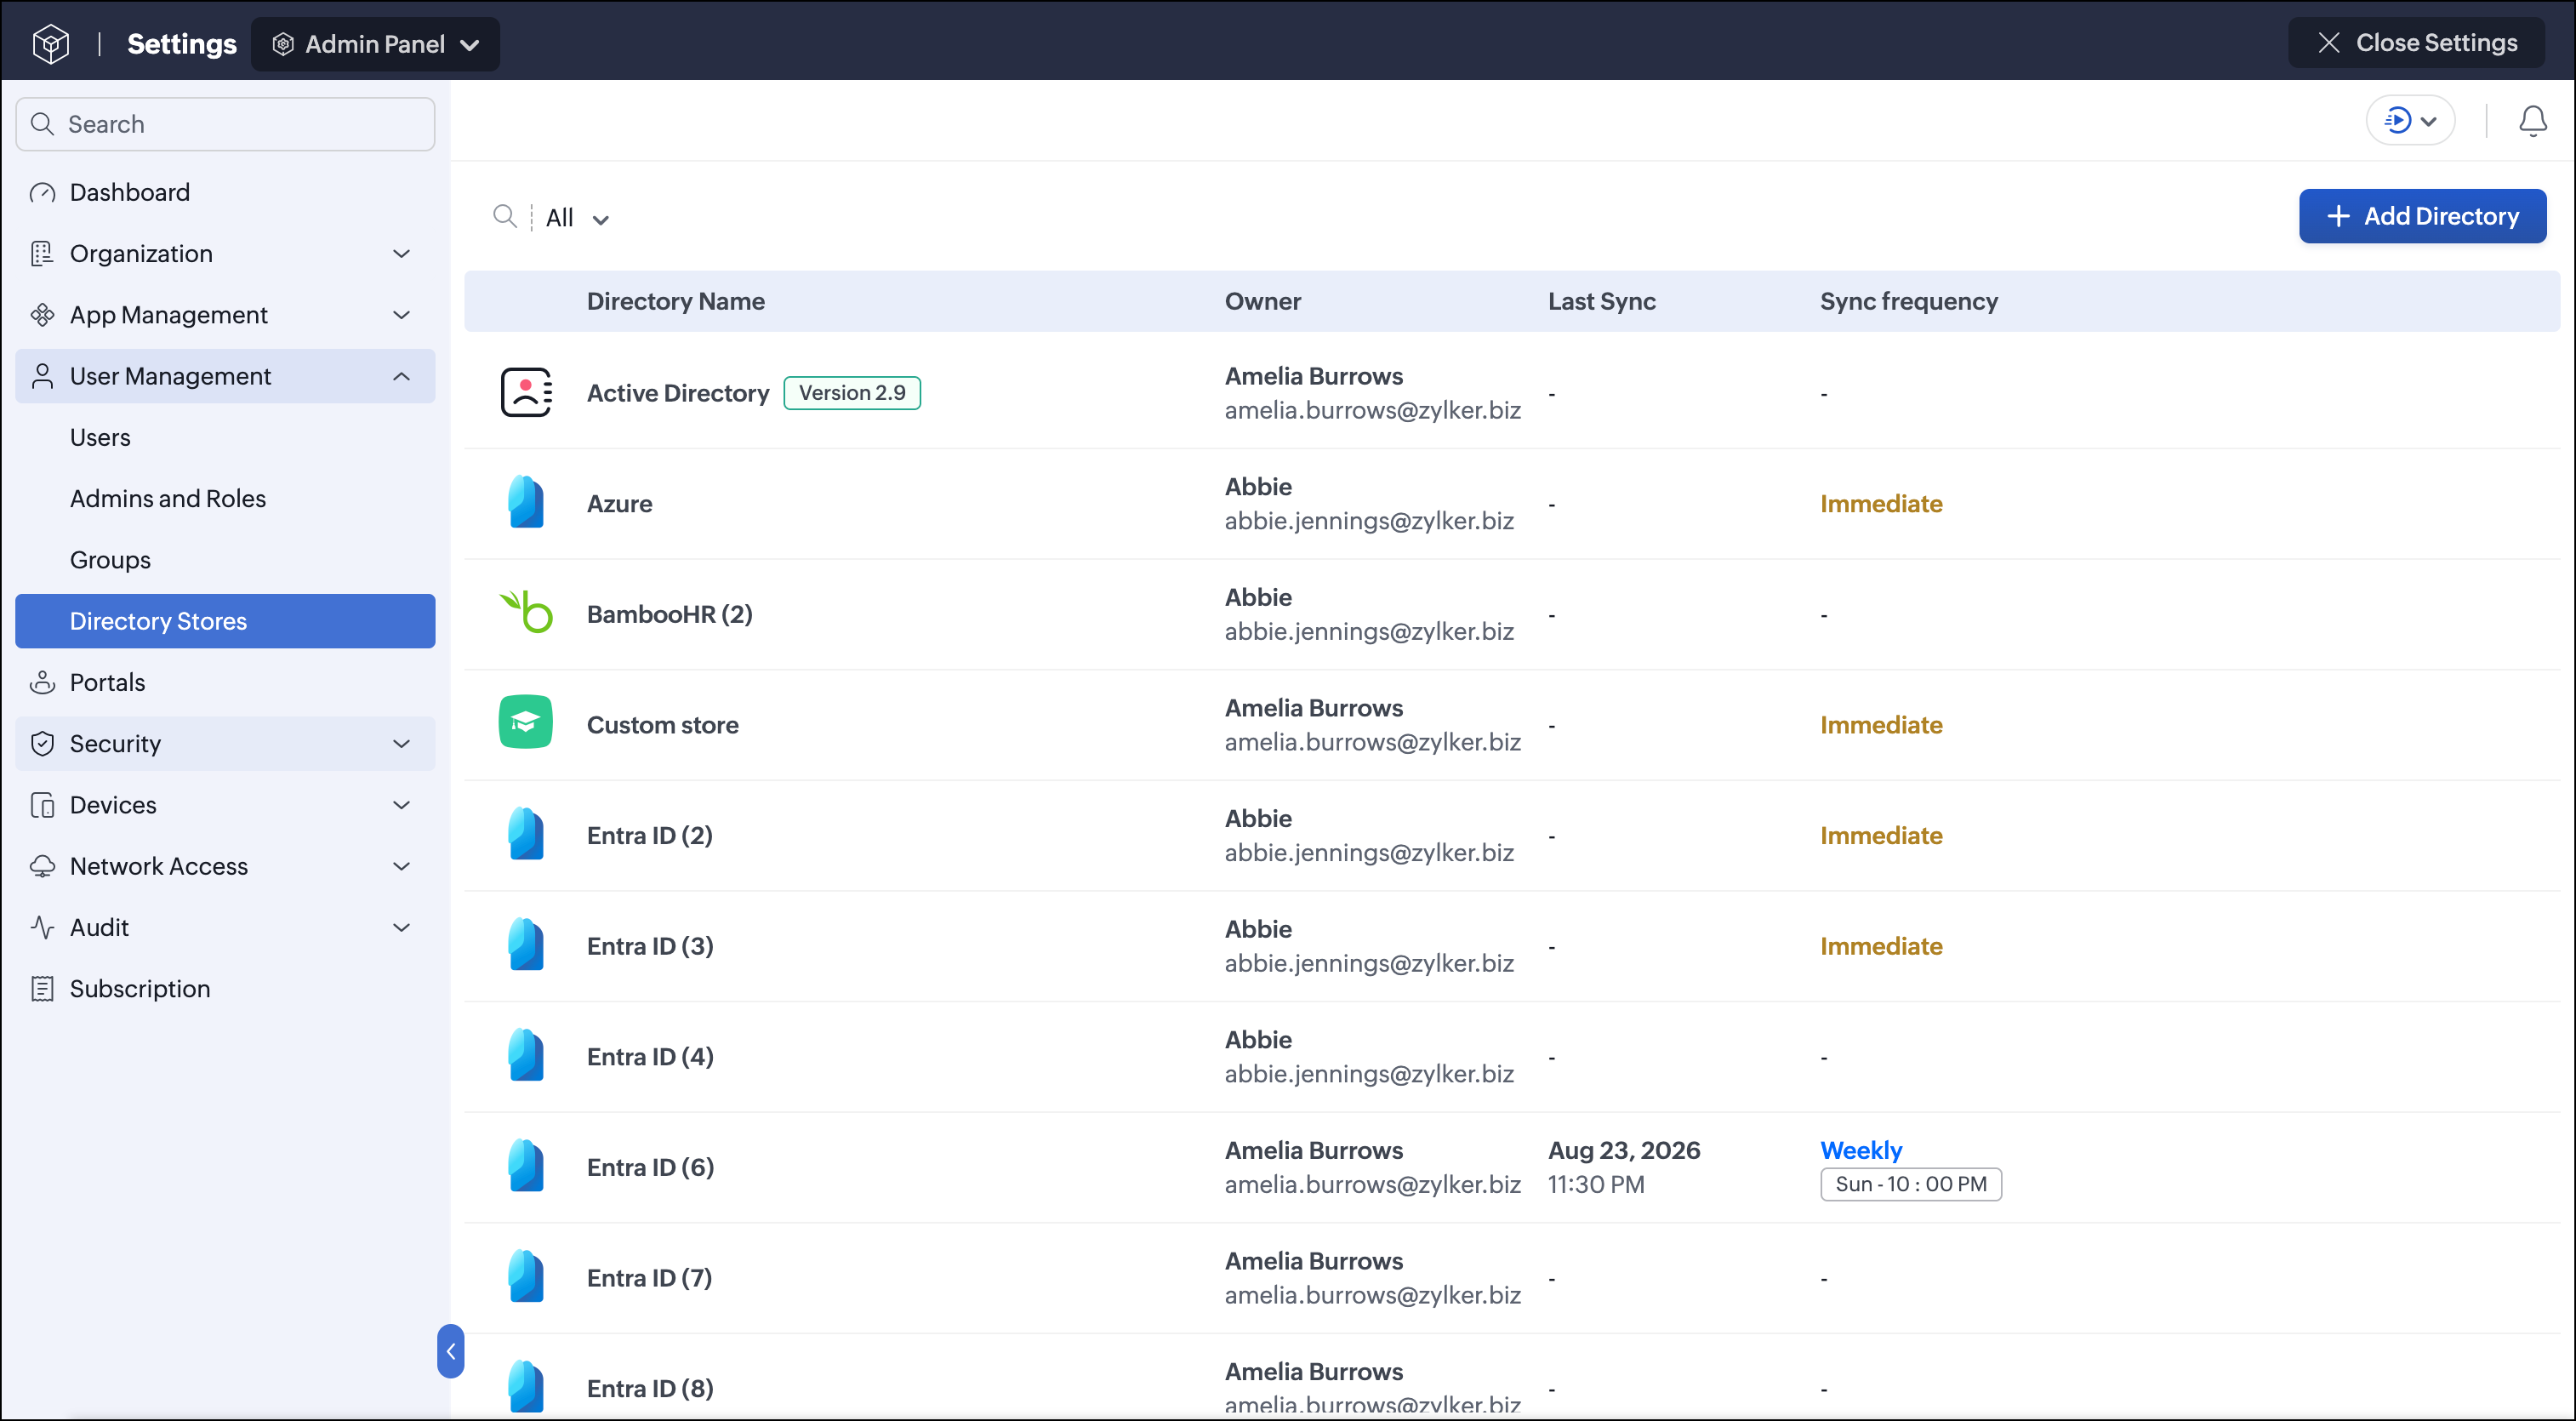
Task: Collapse the sidebar with arrow handle
Action: click(x=450, y=1351)
